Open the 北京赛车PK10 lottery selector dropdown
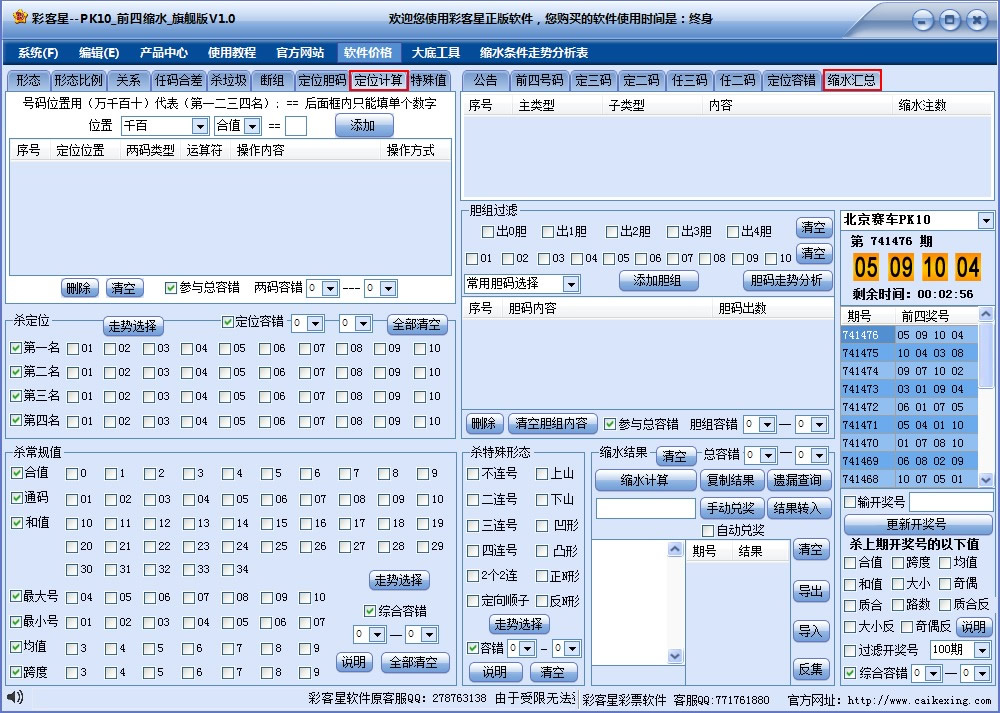The width and height of the screenshot is (1000, 713). pos(985,220)
